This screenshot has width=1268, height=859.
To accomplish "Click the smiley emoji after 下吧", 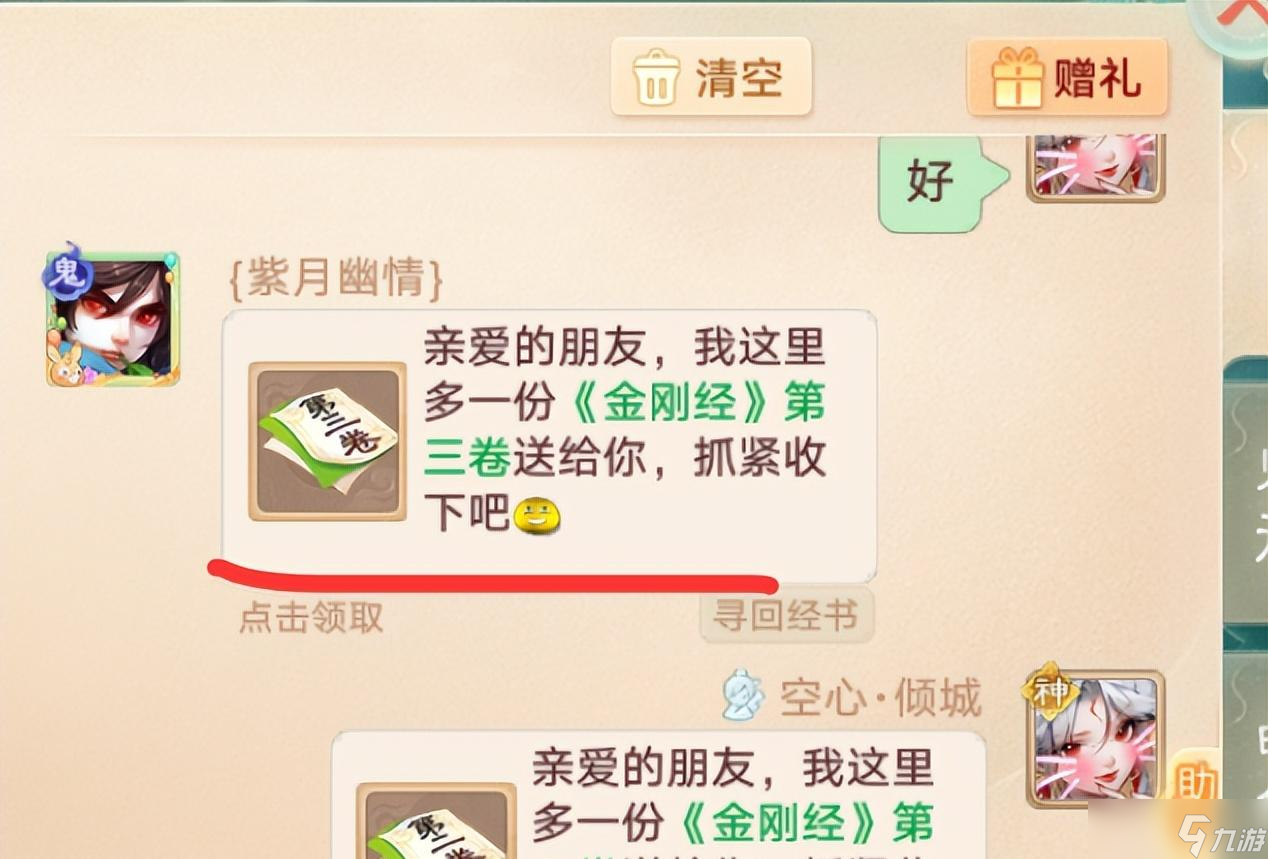I will (537, 516).
